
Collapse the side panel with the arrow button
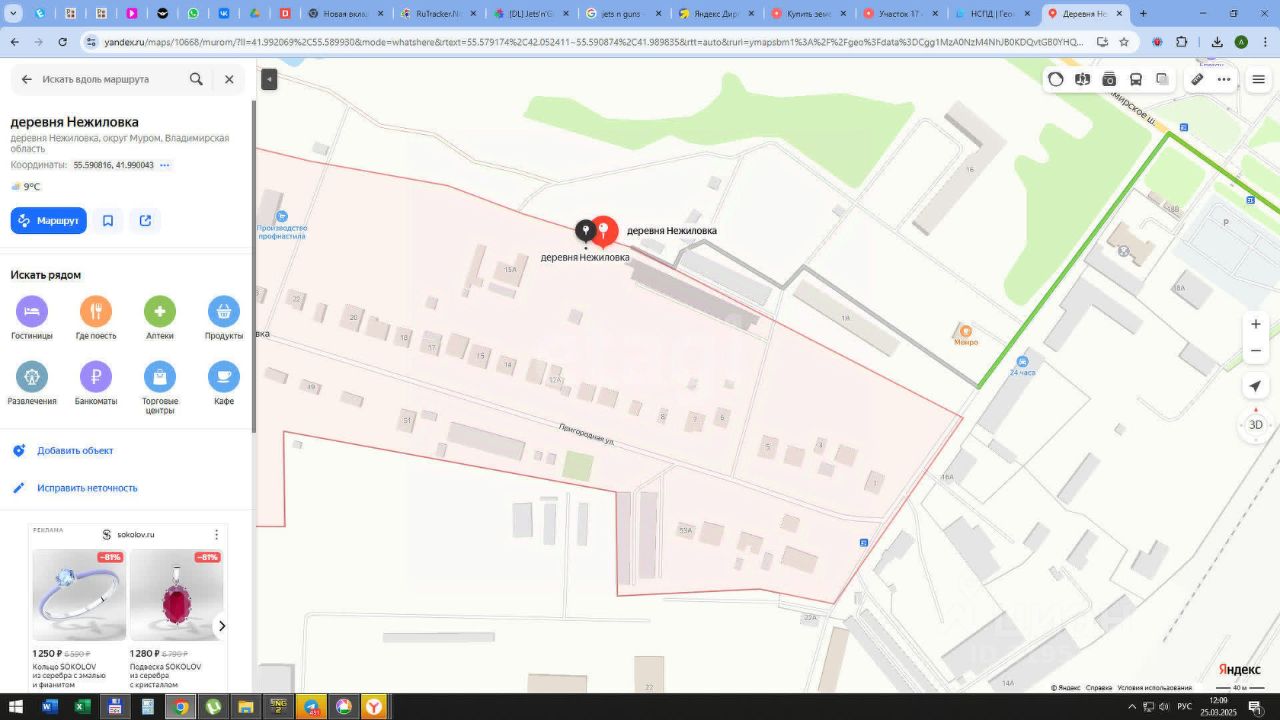(x=269, y=80)
